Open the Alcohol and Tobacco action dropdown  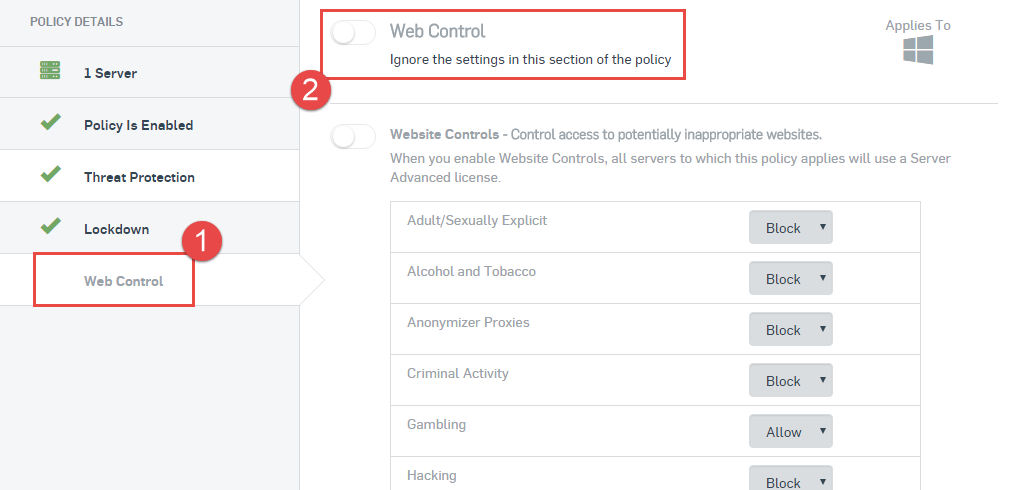point(791,278)
